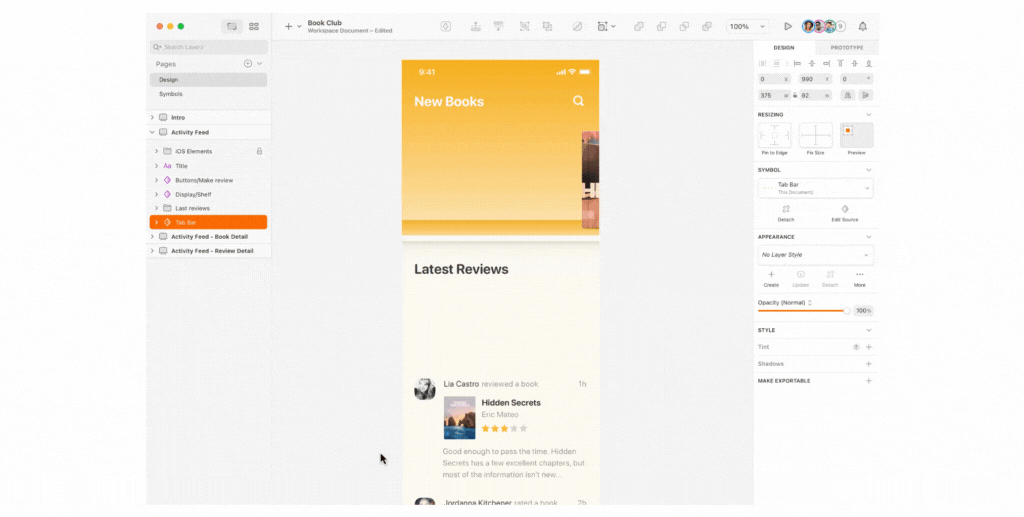Click the Backward arrange toolbar icon
The width and height of the screenshot is (1024, 517).
[x=499, y=27]
